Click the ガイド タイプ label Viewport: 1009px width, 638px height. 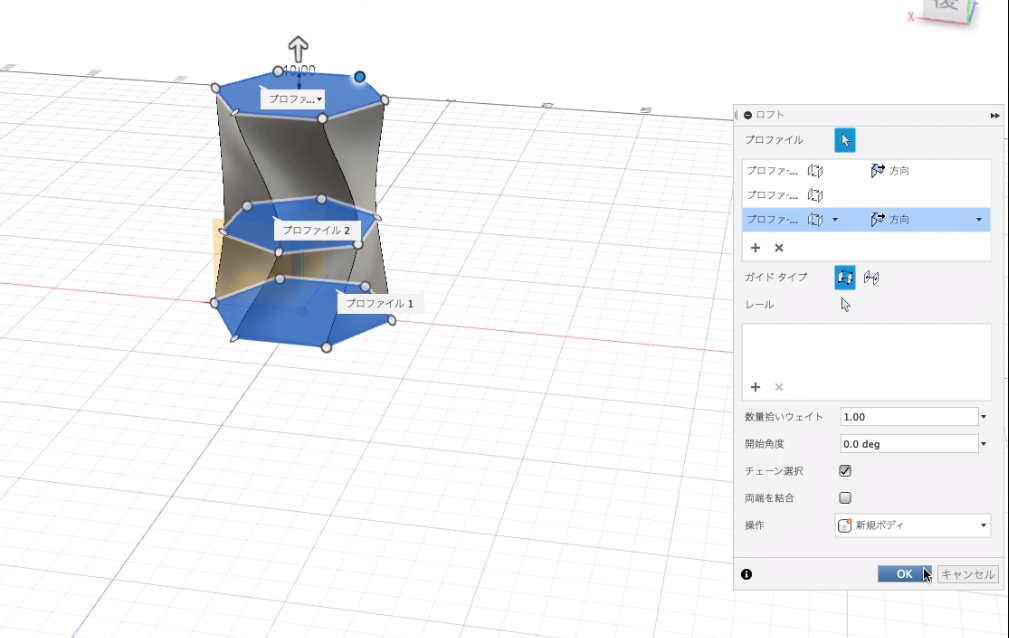point(775,277)
